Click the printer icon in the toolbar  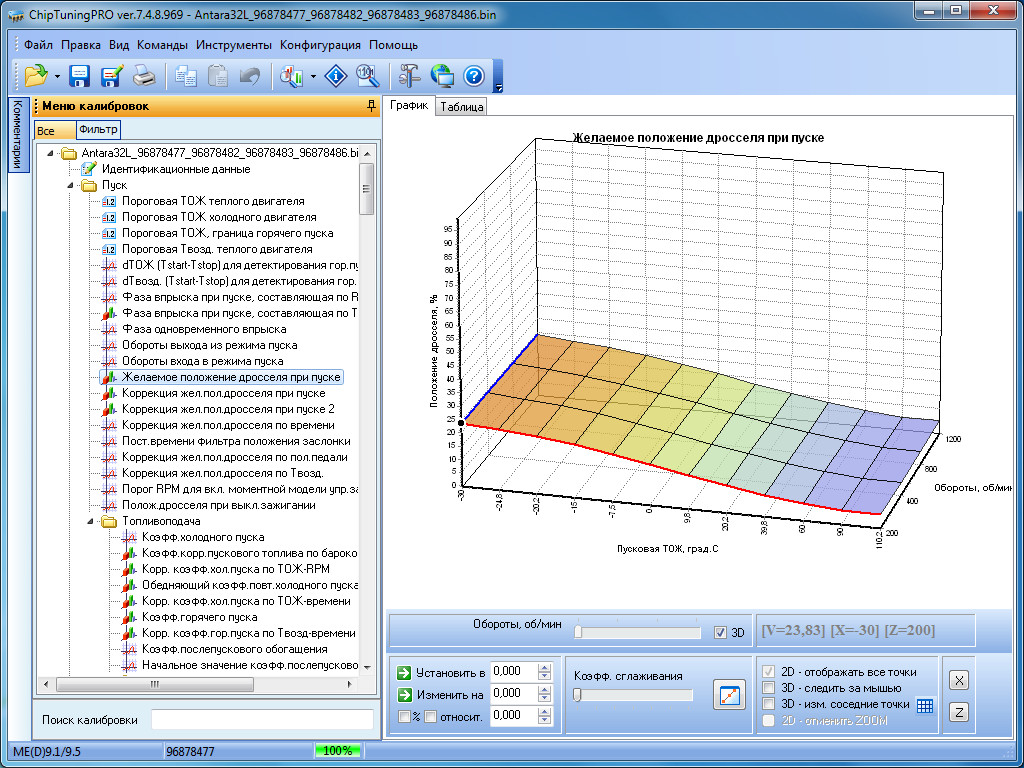(144, 76)
